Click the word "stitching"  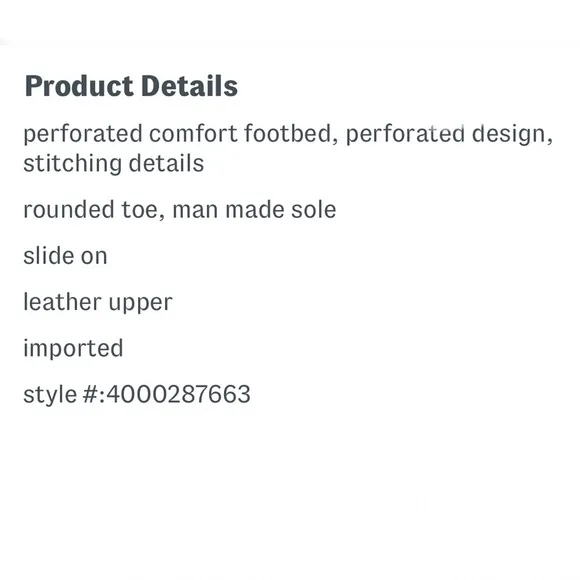coord(72,164)
